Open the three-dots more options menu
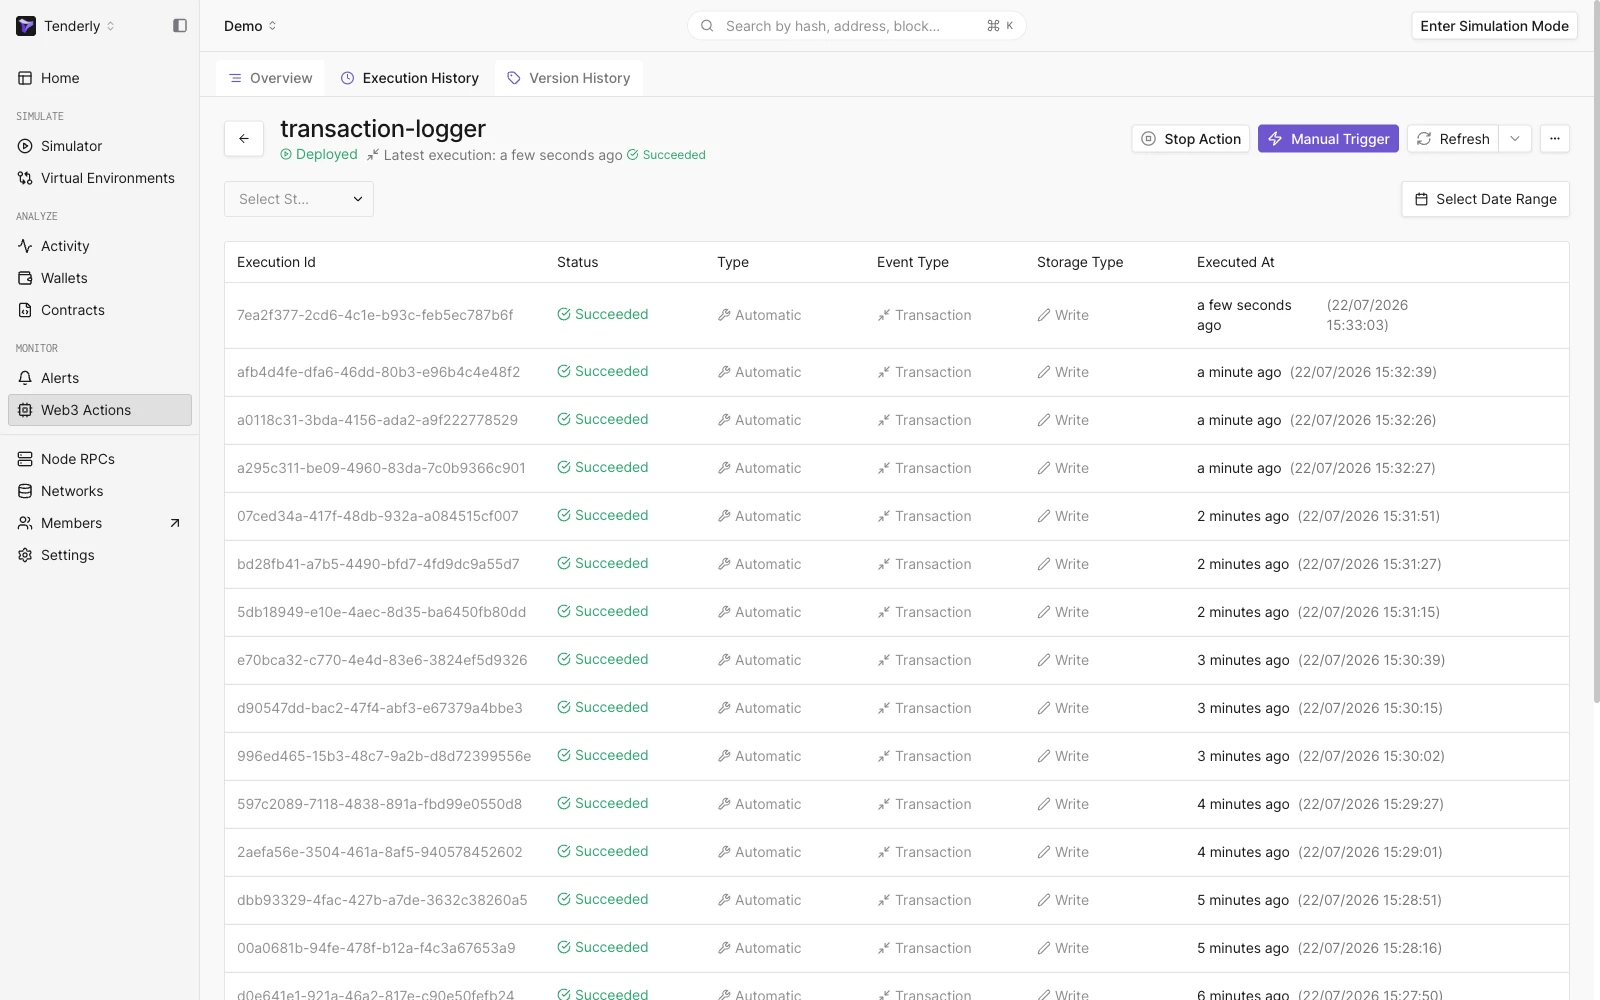The height and width of the screenshot is (1000, 1600). [1555, 139]
